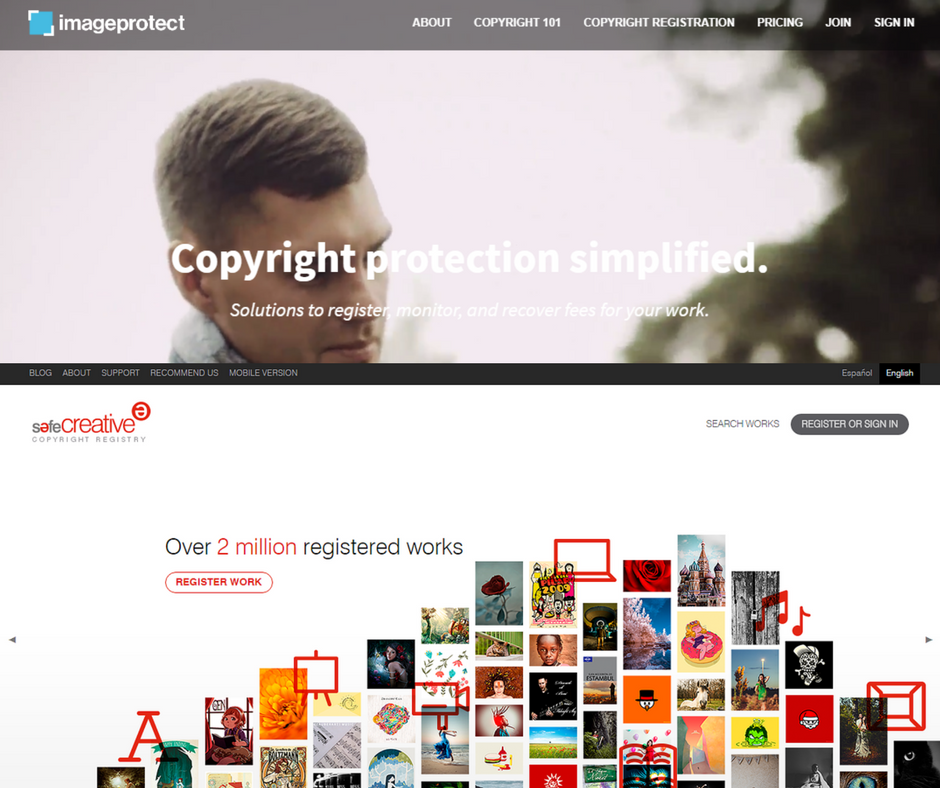Click the Register or Sign In button
Screen dimensions: 940x788
pyautogui.click(x=849, y=424)
